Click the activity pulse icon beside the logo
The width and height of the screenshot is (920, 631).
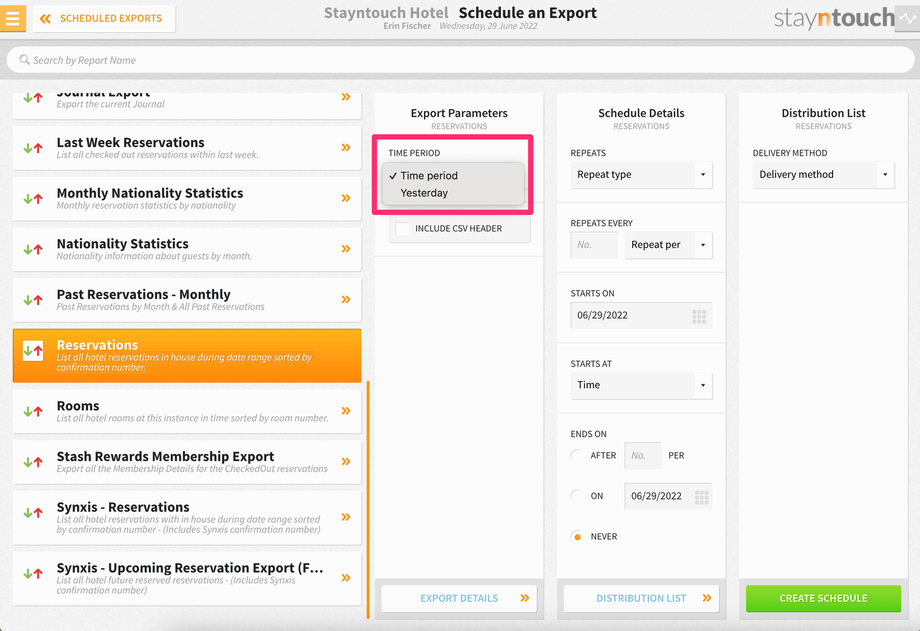tap(907, 18)
